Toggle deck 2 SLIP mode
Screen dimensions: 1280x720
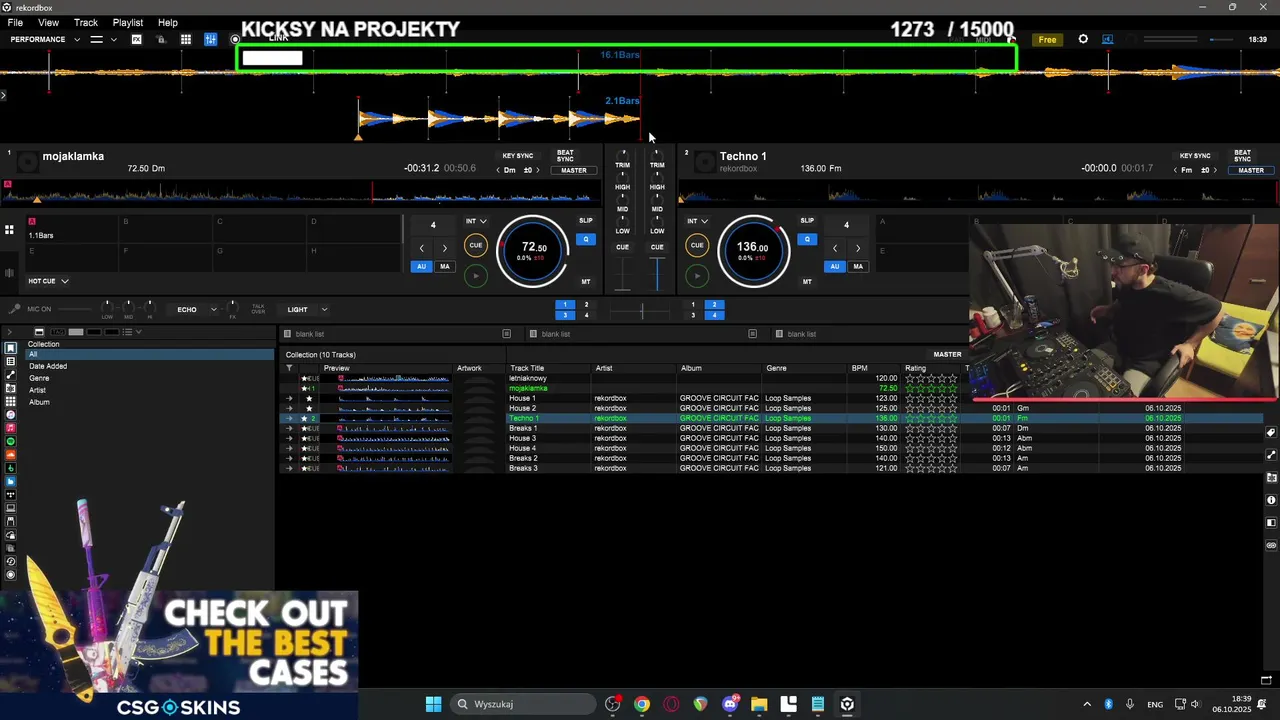tap(807, 220)
